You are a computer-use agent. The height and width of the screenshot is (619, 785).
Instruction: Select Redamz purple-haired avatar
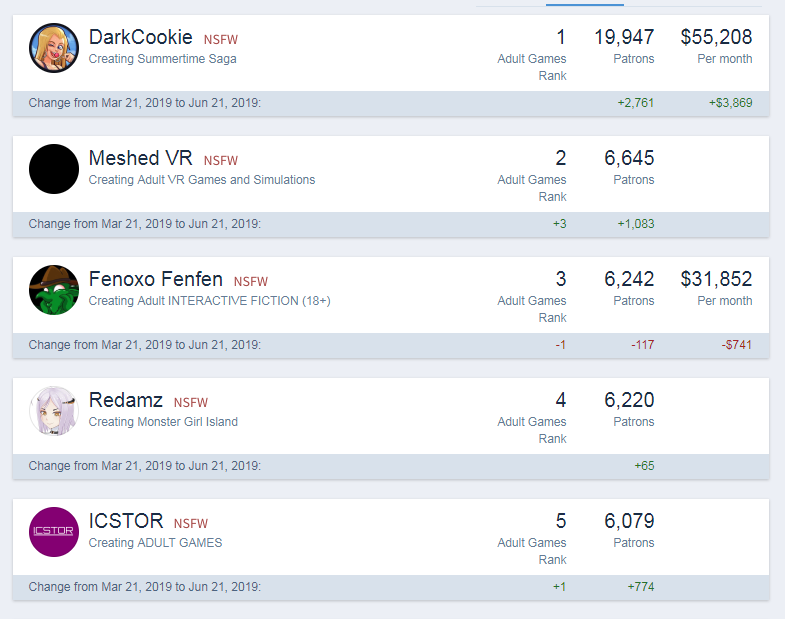tap(54, 411)
